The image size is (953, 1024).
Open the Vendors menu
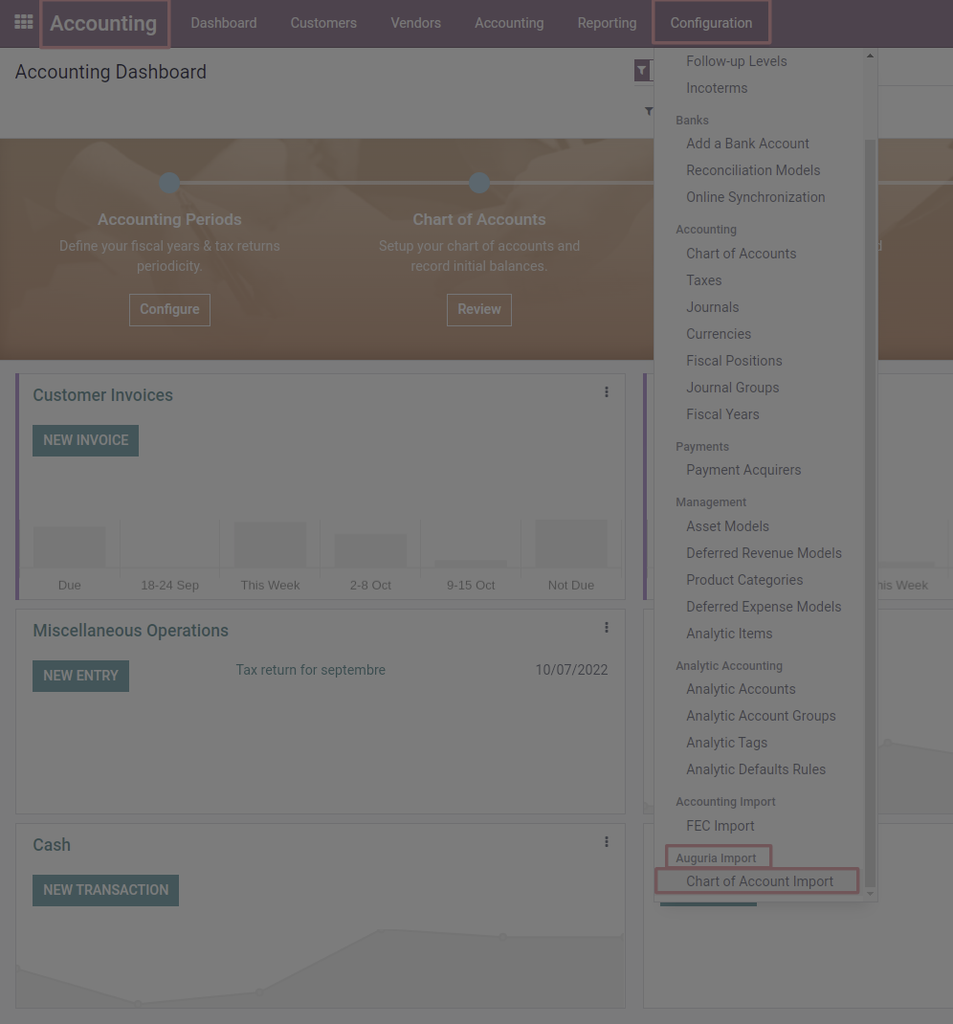pos(415,23)
